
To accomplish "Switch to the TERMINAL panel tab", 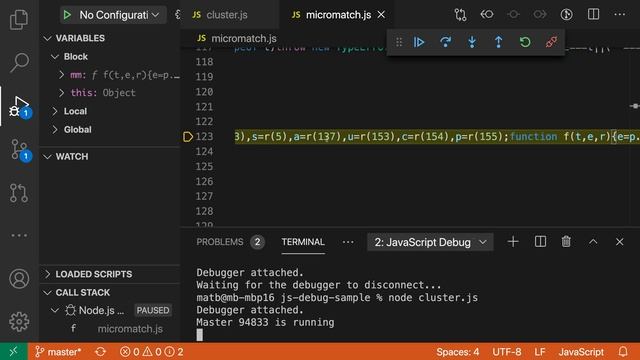I will (303, 242).
